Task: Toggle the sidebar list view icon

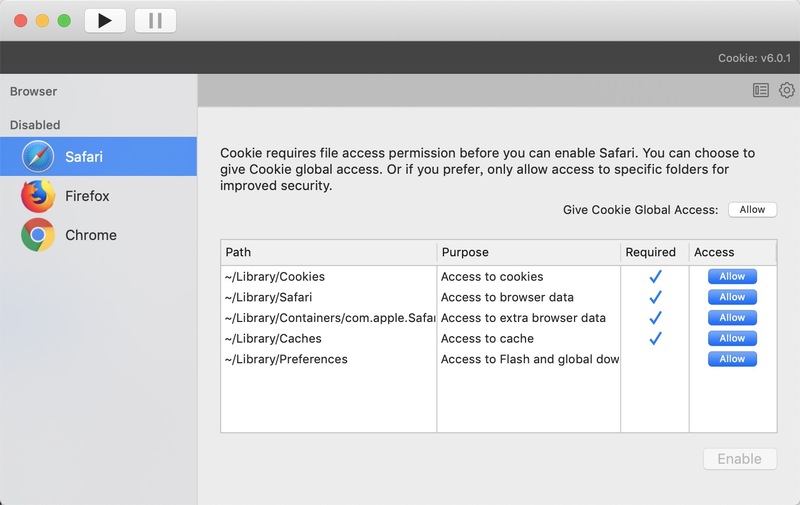Action: coord(761,91)
